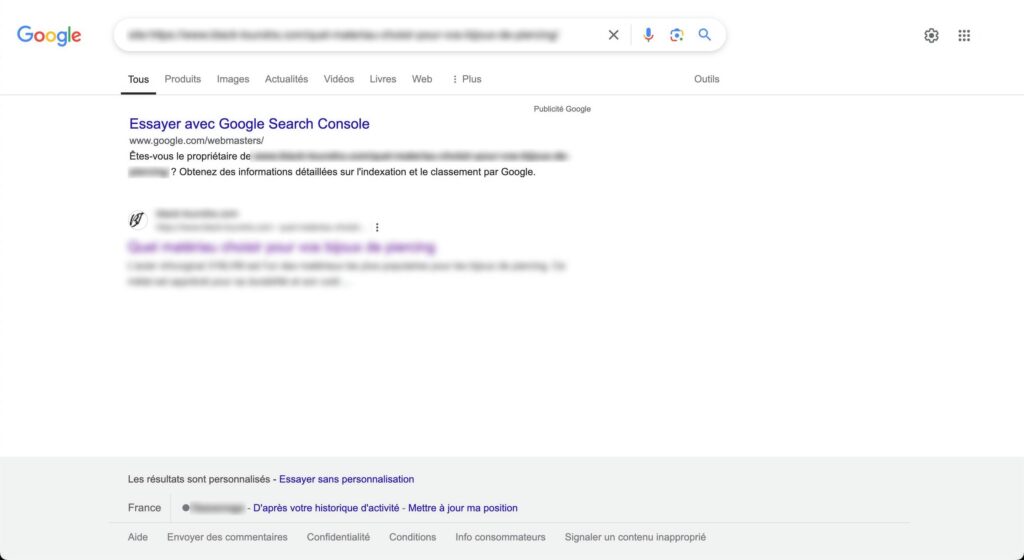Switch to Vidéos tab
Viewport: 1024px width, 560px height.
coord(339,79)
